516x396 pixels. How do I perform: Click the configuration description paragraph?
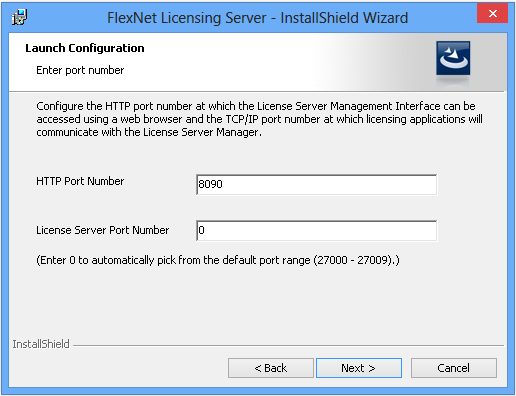(259, 119)
